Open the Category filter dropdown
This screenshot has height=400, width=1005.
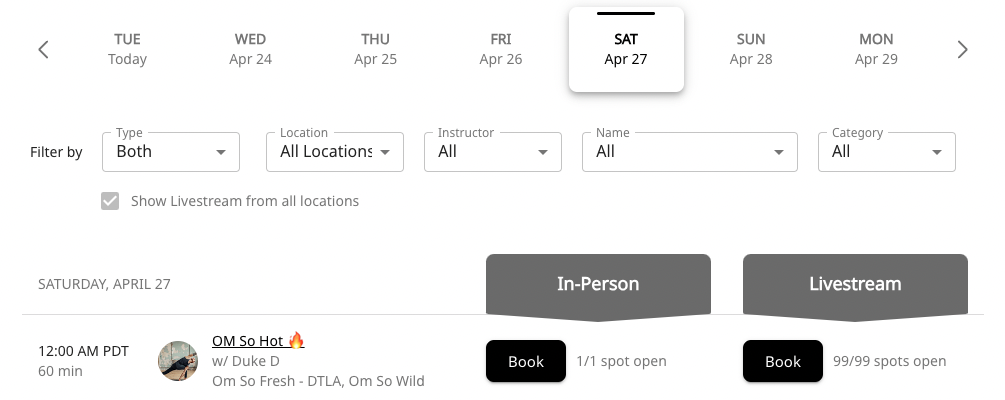click(x=886, y=152)
